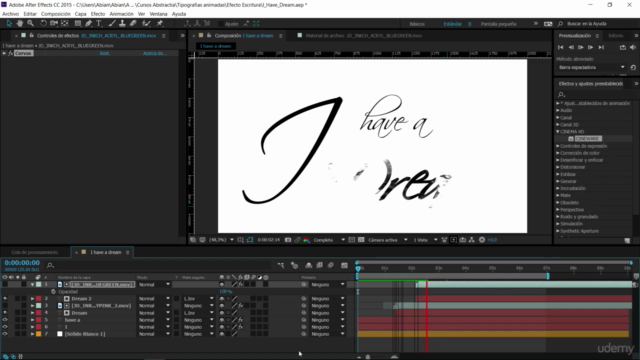
Task: Toggle fx switch on 'have a' layer
Action: pos(241,320)
